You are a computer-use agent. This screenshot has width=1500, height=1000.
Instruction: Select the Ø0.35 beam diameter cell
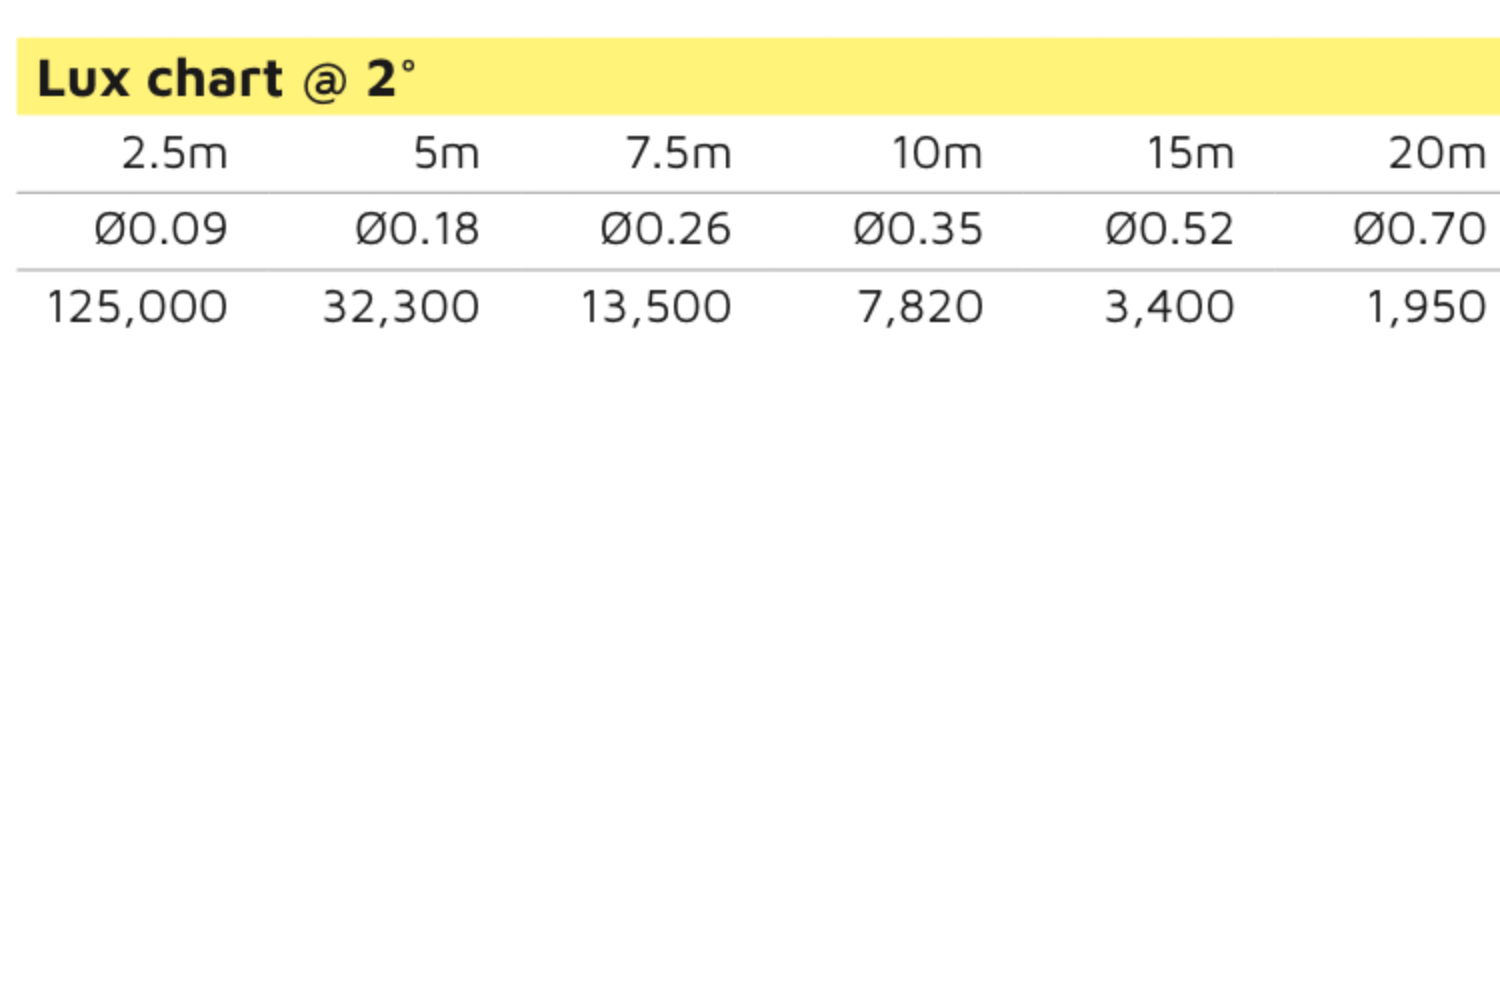click(918, 230)
